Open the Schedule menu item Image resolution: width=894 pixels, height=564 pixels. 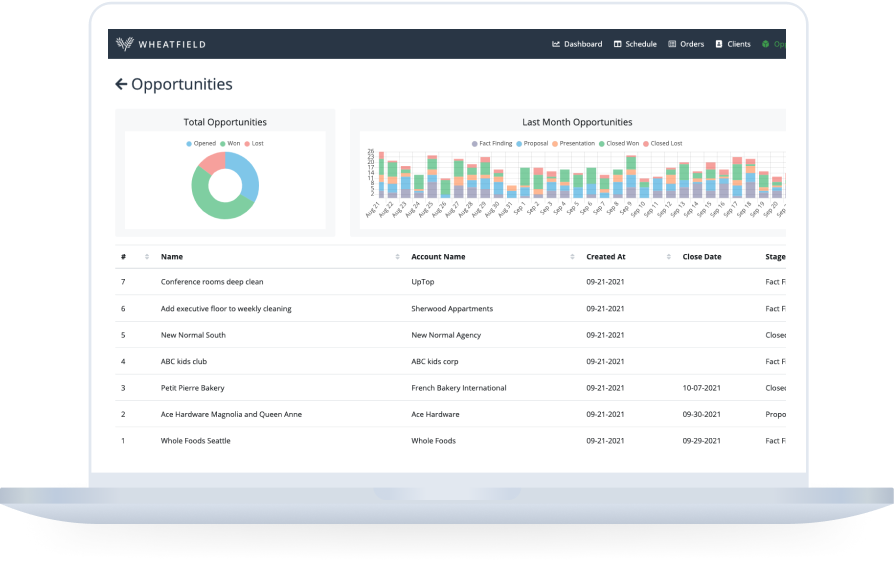(635, 44)
